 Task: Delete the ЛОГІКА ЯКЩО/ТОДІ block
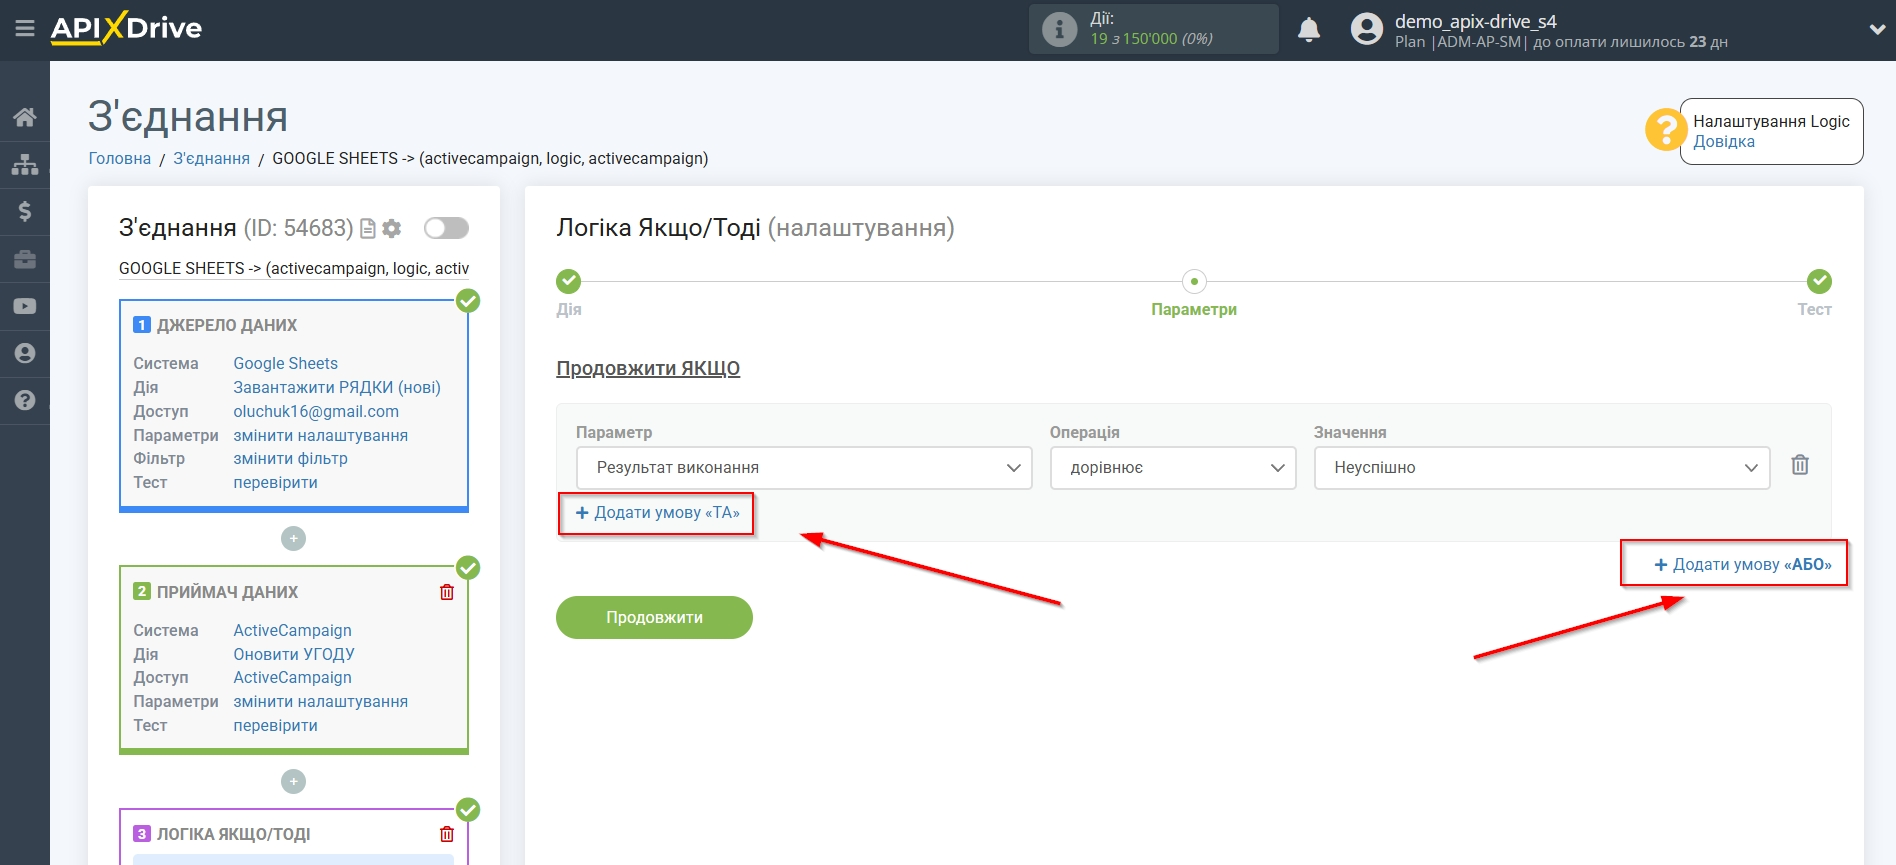[x=447, y=834]
